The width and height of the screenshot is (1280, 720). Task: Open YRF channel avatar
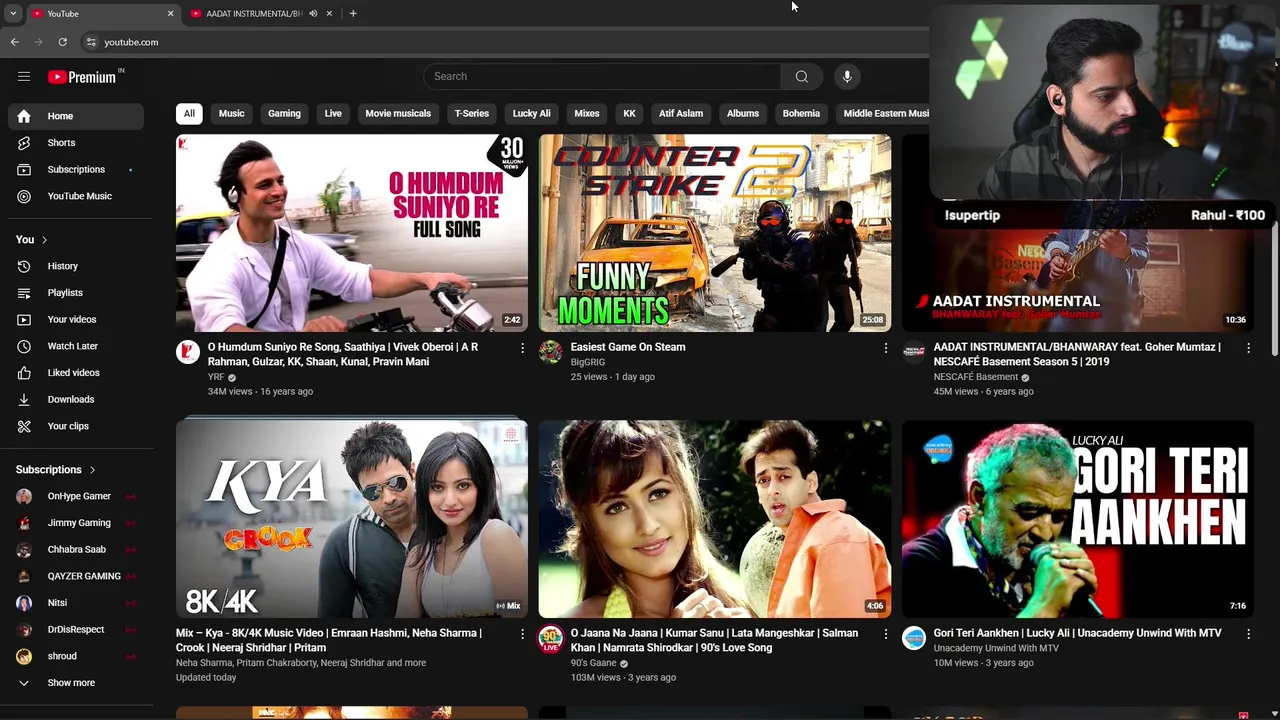pyautogui.click(x=188, y=351)
